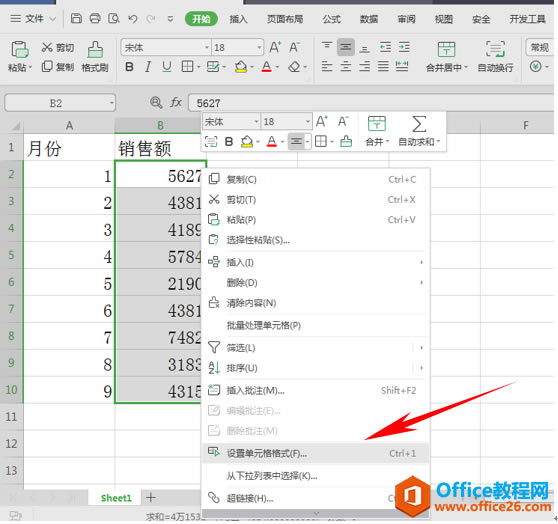Screen dimensions: 558x524
Task: Expand the Name Box B2 dropdown
Action: click(x=111, y=103)
